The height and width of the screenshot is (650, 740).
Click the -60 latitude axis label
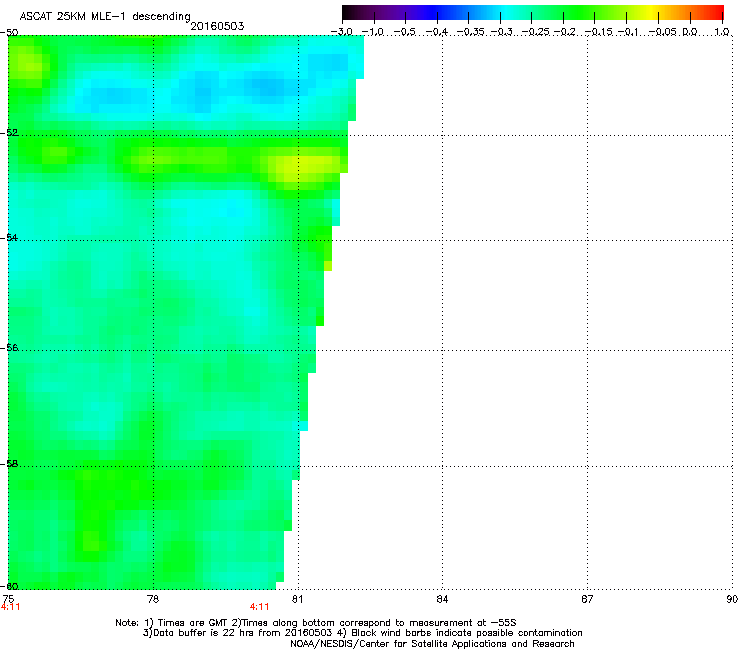[x=9, y=586]
